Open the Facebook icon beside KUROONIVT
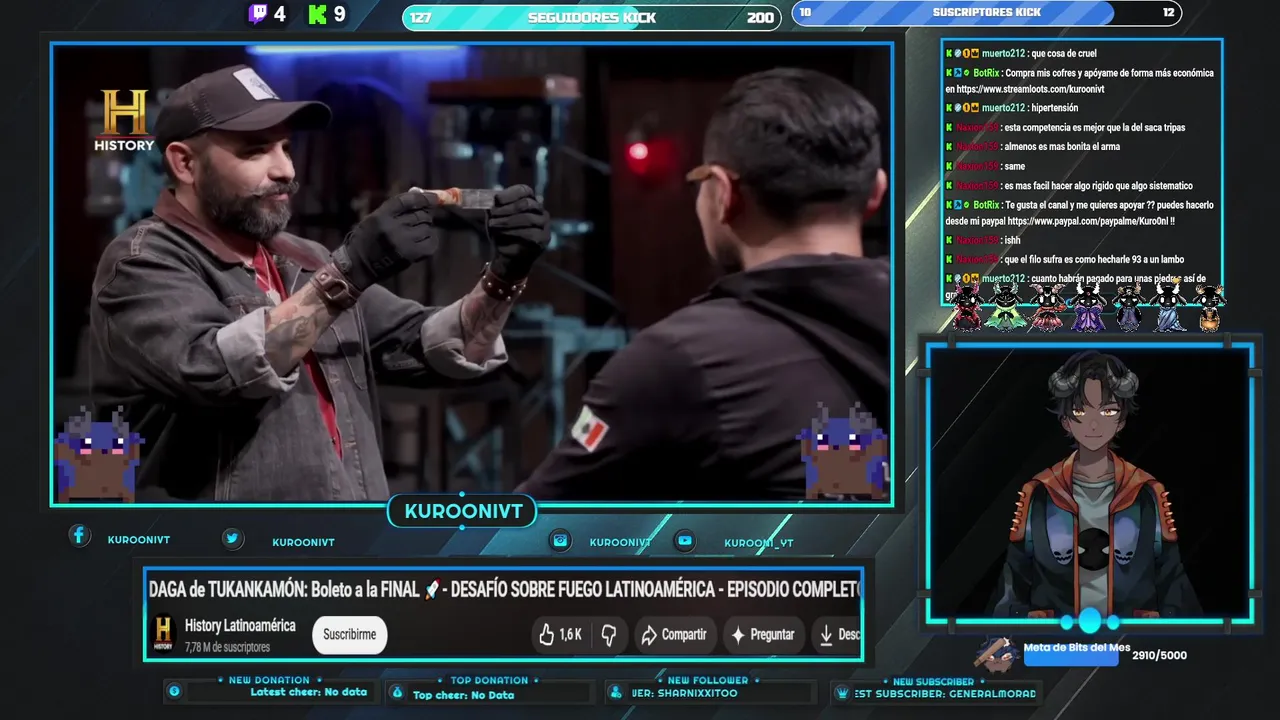This screenshot has height=720, width=1280. (79, 535)
